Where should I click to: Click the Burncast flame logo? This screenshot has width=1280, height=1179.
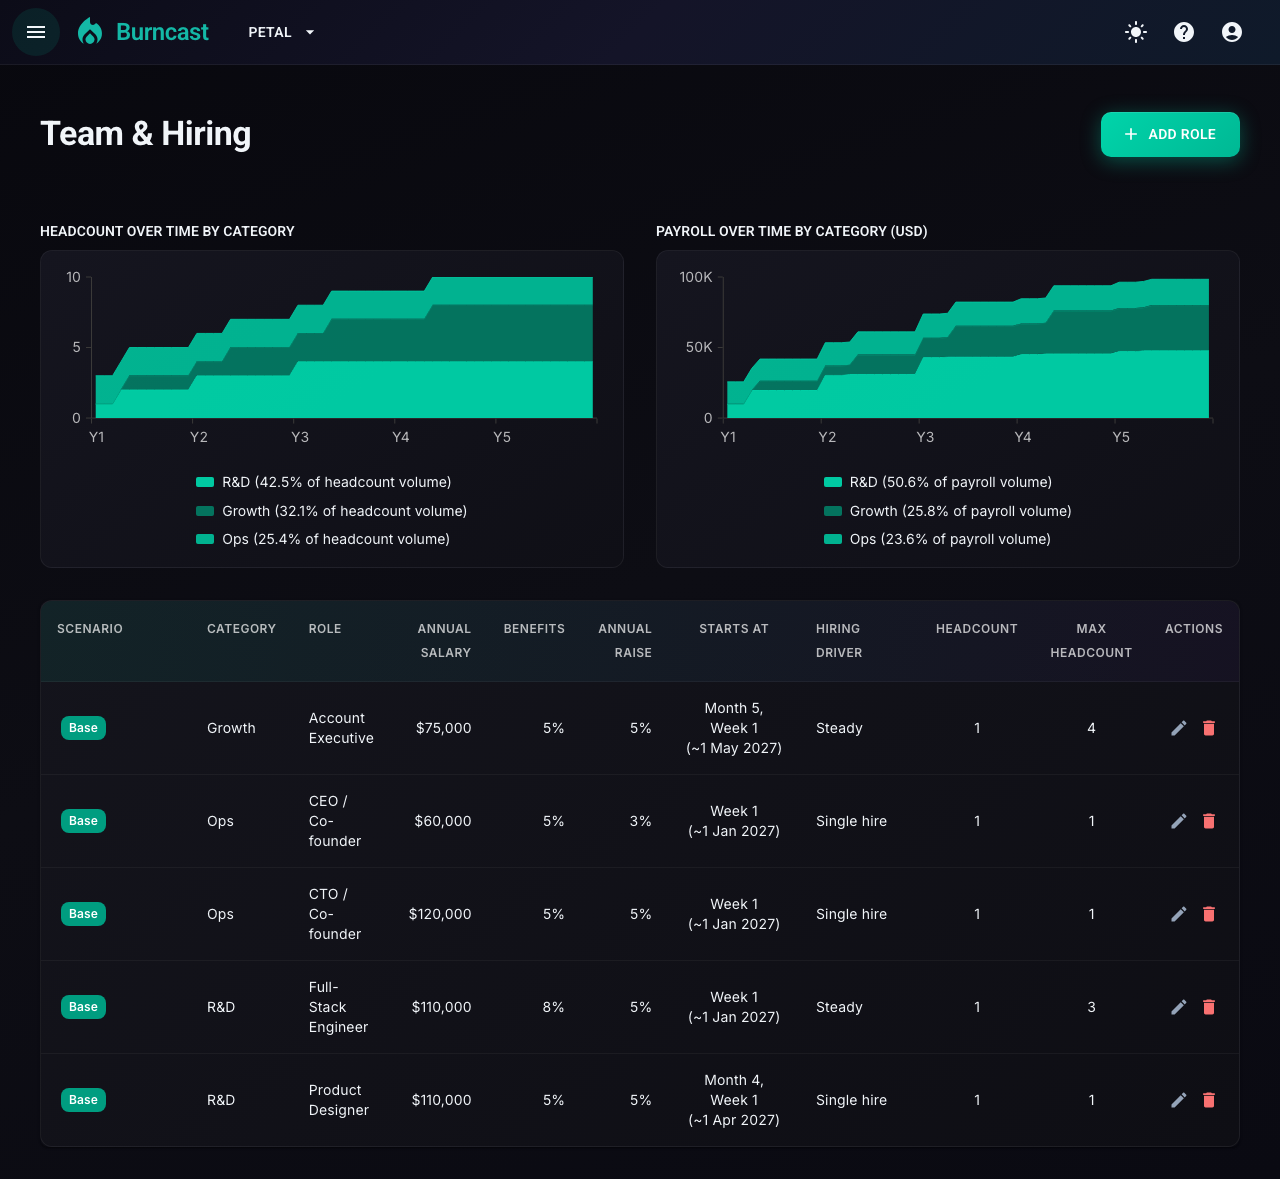[90, 32]
